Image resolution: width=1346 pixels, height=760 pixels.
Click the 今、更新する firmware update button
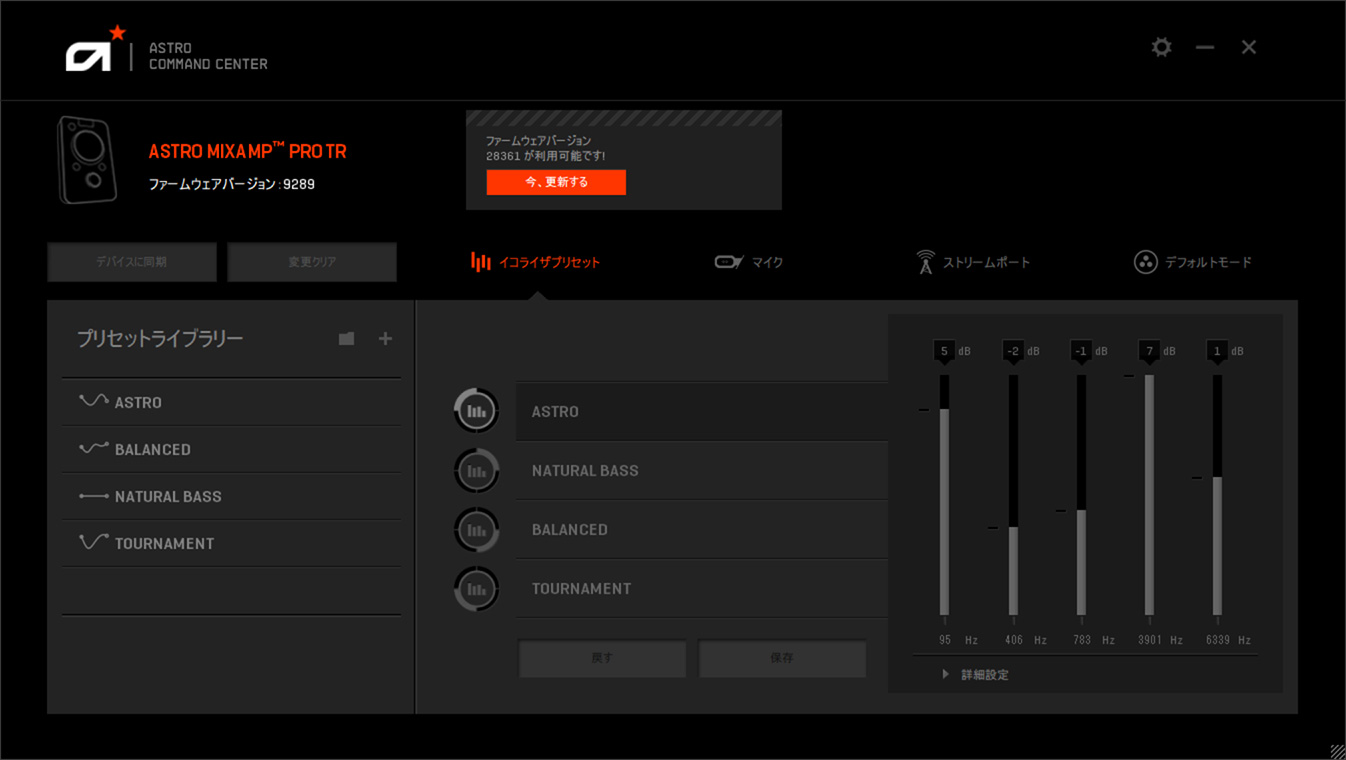point(556,182)
